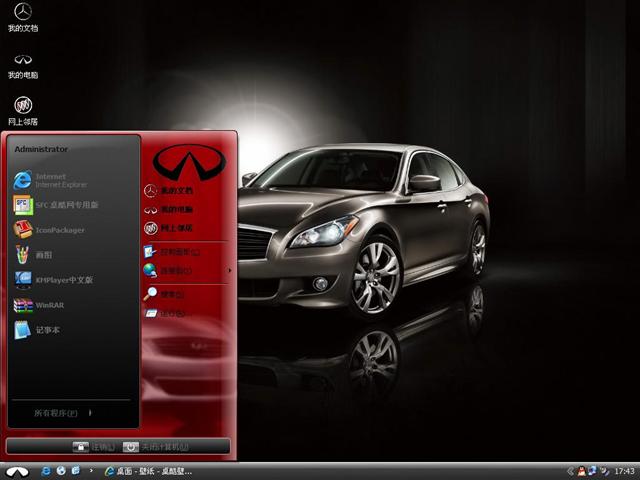Open 网上邻居 in start menu right pane

(168, 228)
